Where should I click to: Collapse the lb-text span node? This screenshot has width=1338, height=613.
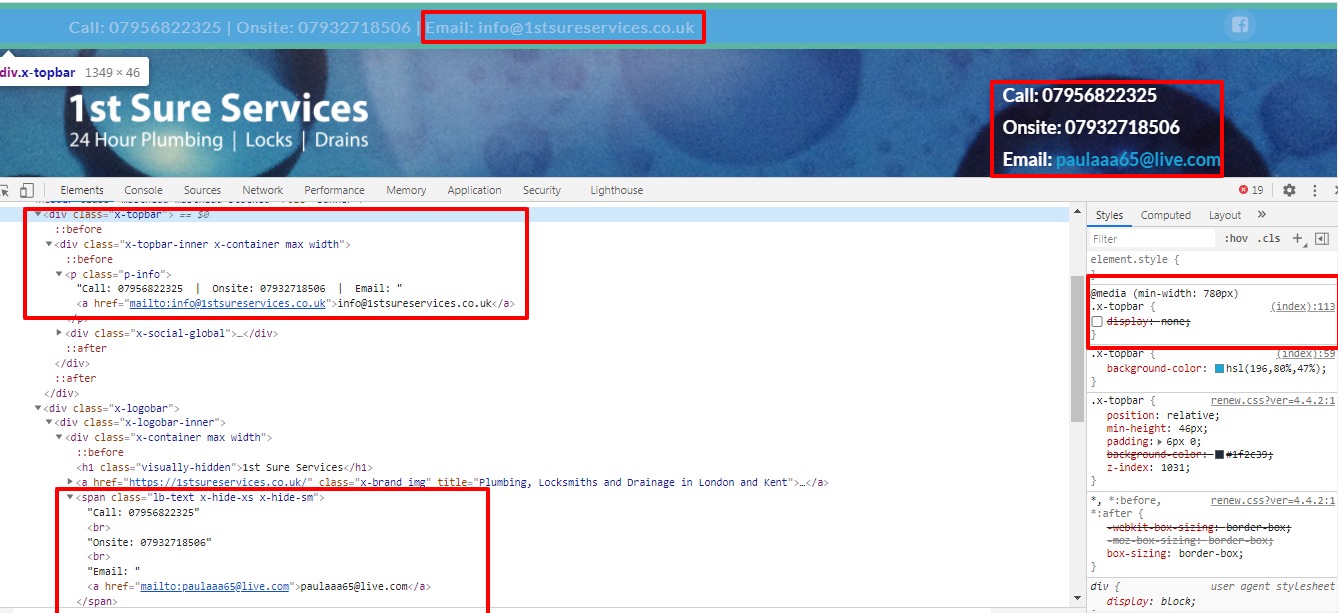click(x=71, y=497)
